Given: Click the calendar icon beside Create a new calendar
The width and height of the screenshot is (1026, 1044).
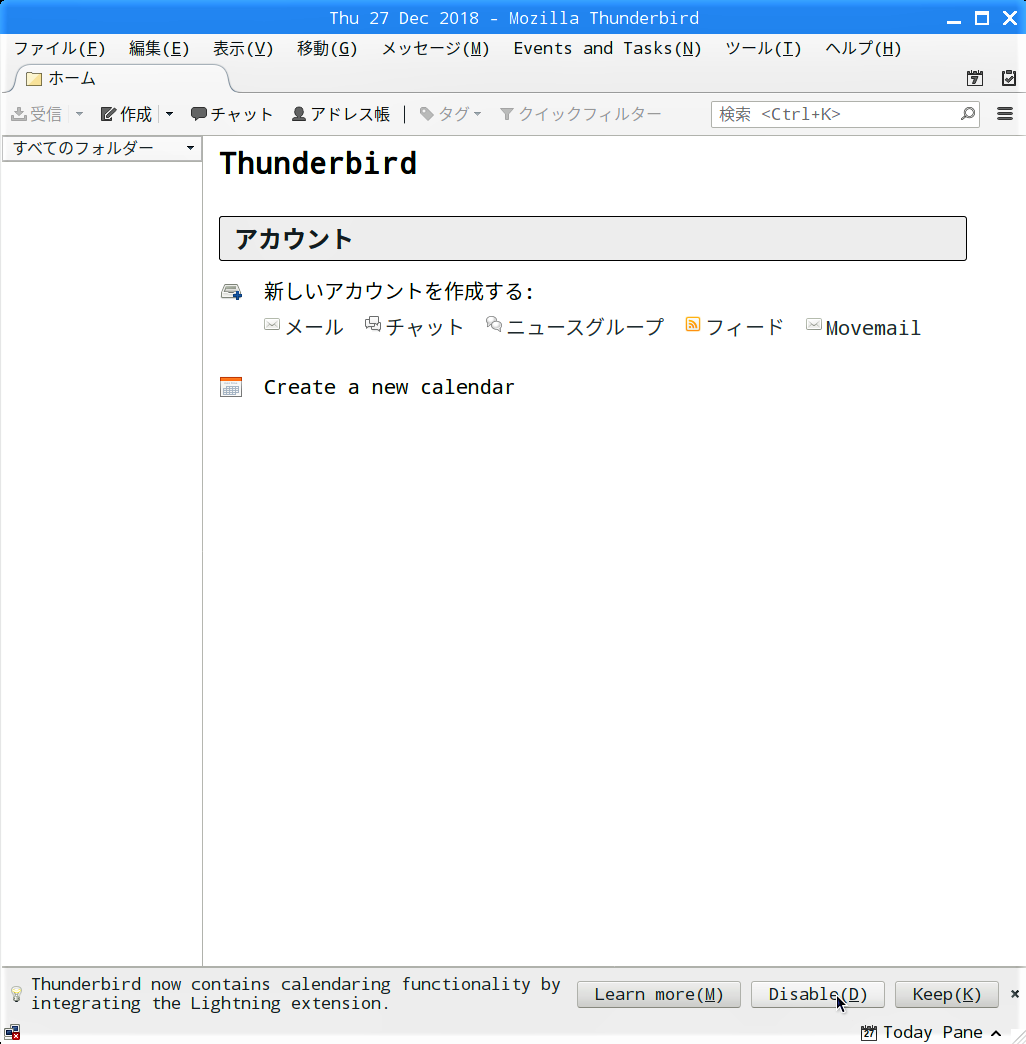Looking at the screenshot, I should point(231,387).
